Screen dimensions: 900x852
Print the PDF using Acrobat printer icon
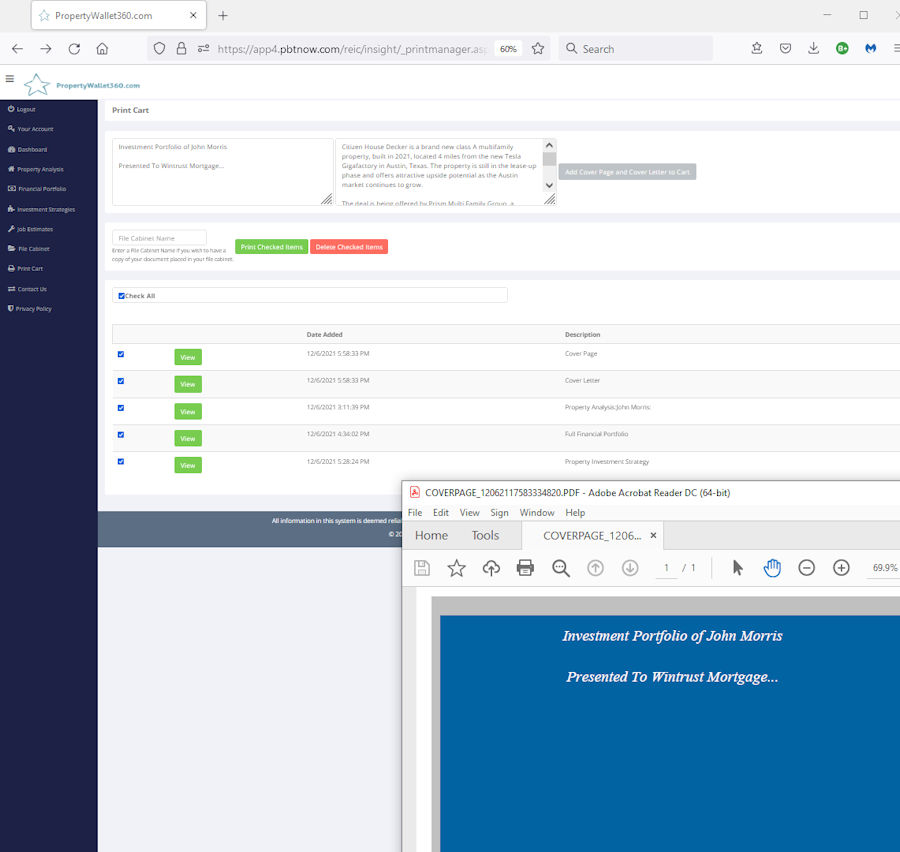click(x=525, y=568)
